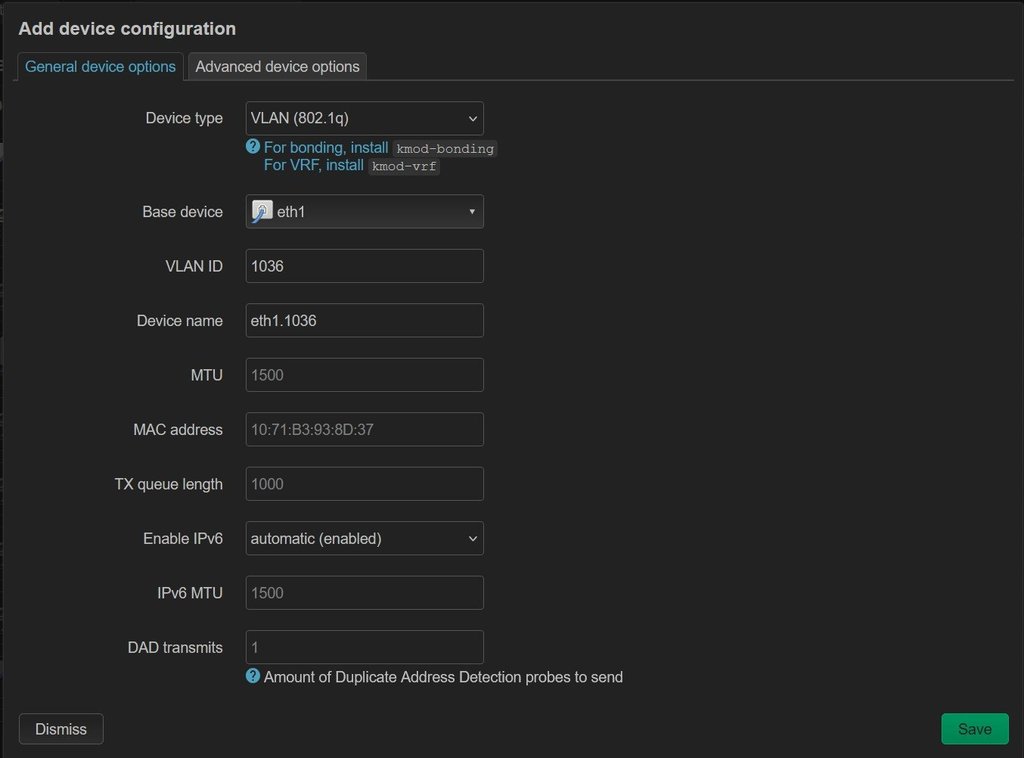Viewport: 1024px width, 758px height.
Task: Expand the Base device dropdown arrow
Action: point(472,212)
